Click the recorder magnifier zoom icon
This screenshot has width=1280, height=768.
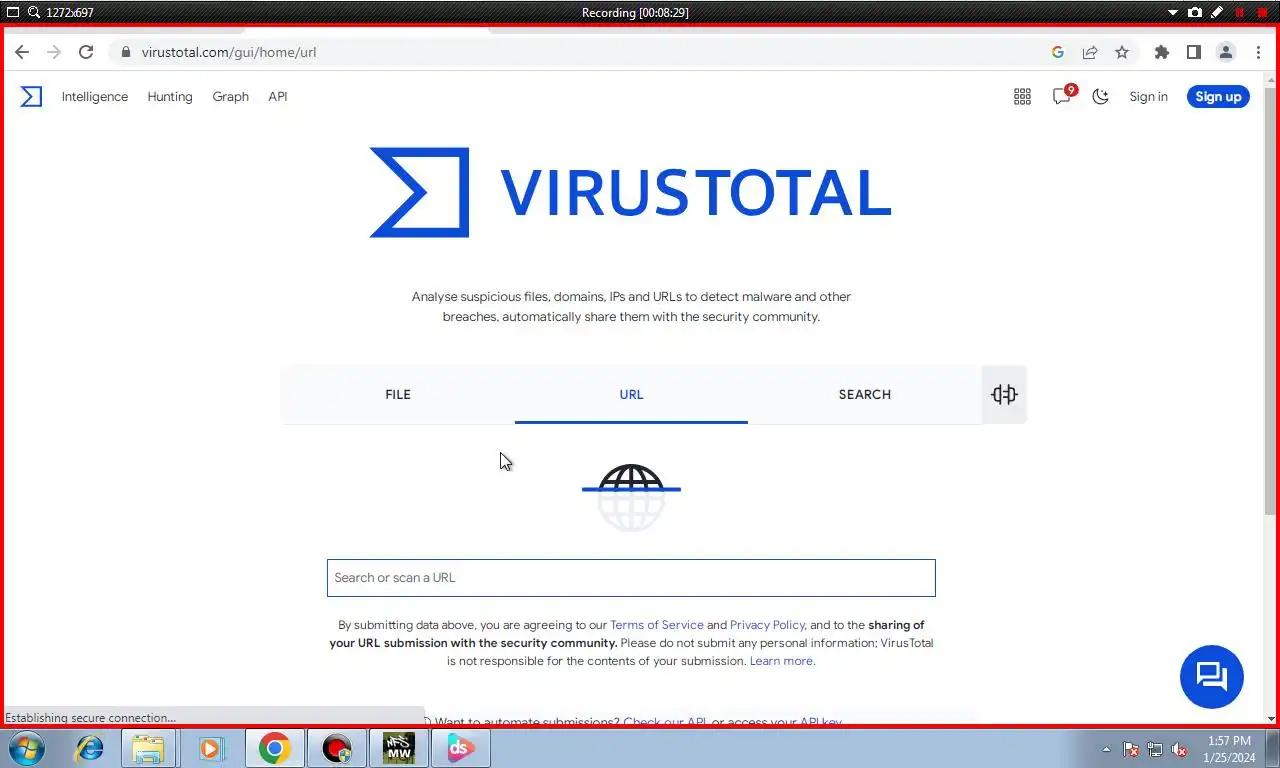tap(34, 12)
